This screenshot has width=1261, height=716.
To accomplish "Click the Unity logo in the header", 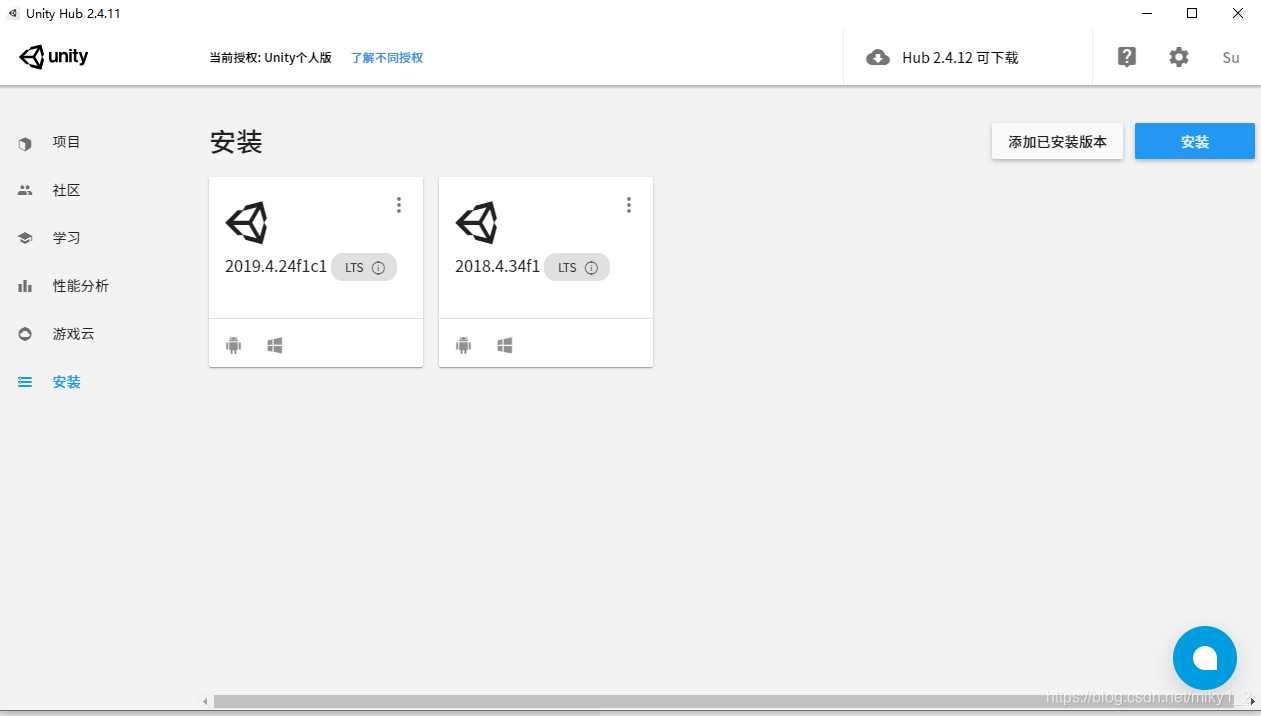I will (x=54, y=57).
